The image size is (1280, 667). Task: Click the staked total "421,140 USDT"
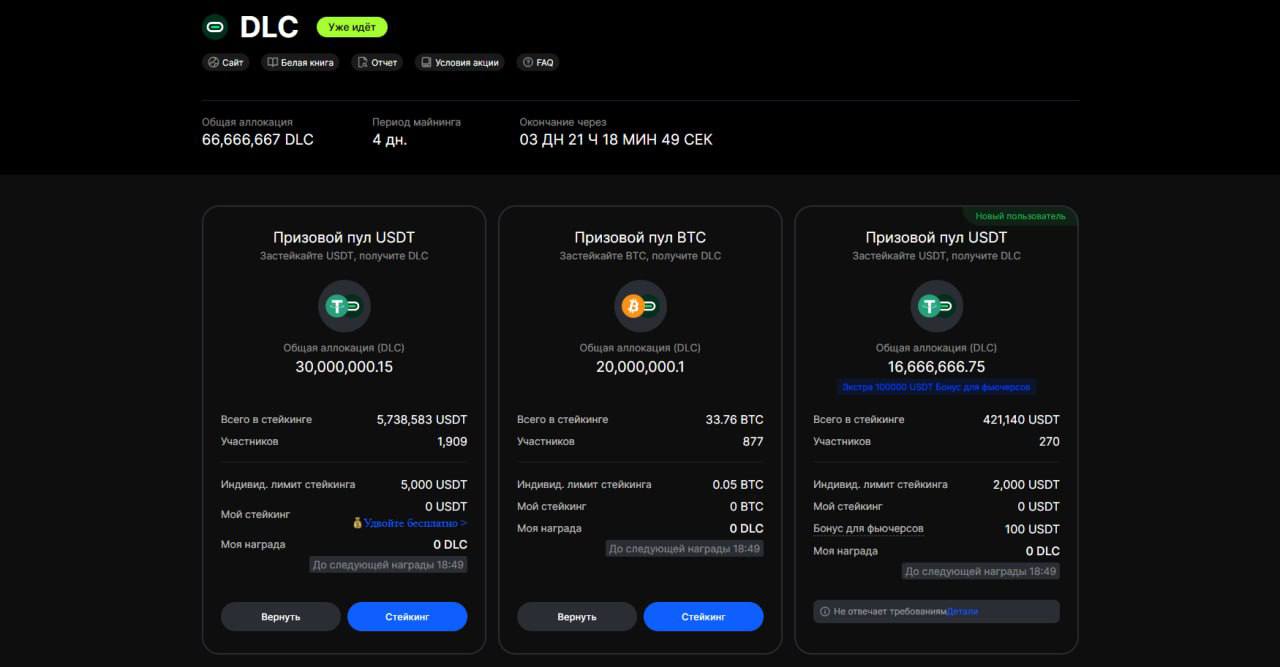[x=1021, y=420]
